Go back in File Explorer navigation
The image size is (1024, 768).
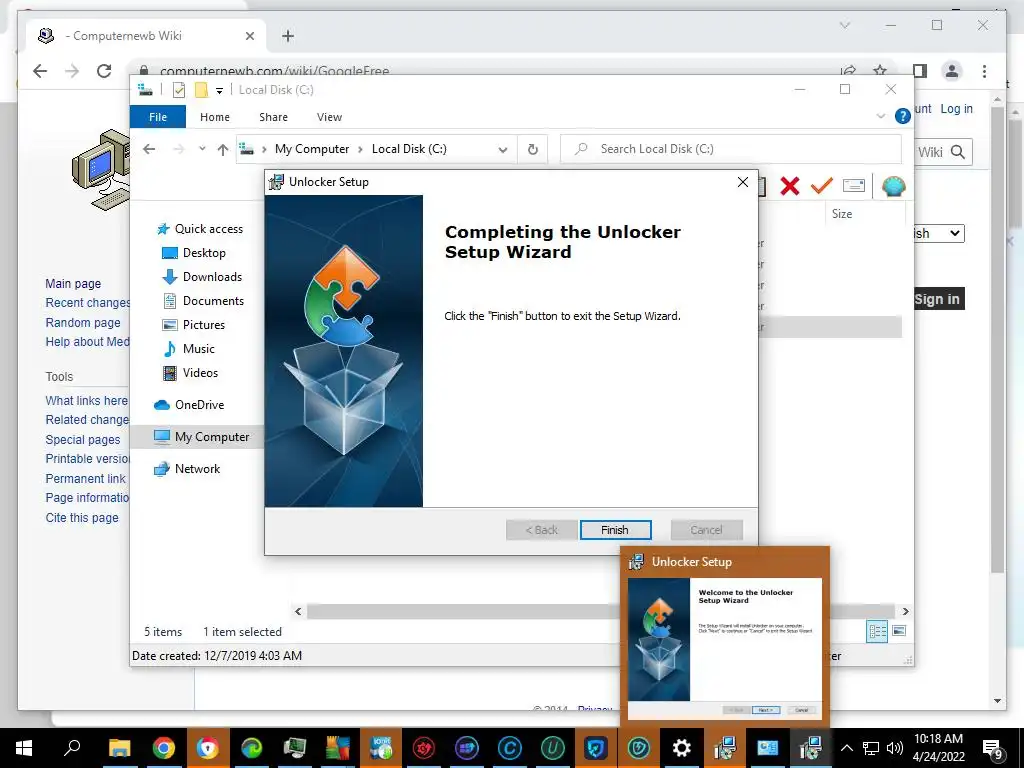tap(150, 149)
